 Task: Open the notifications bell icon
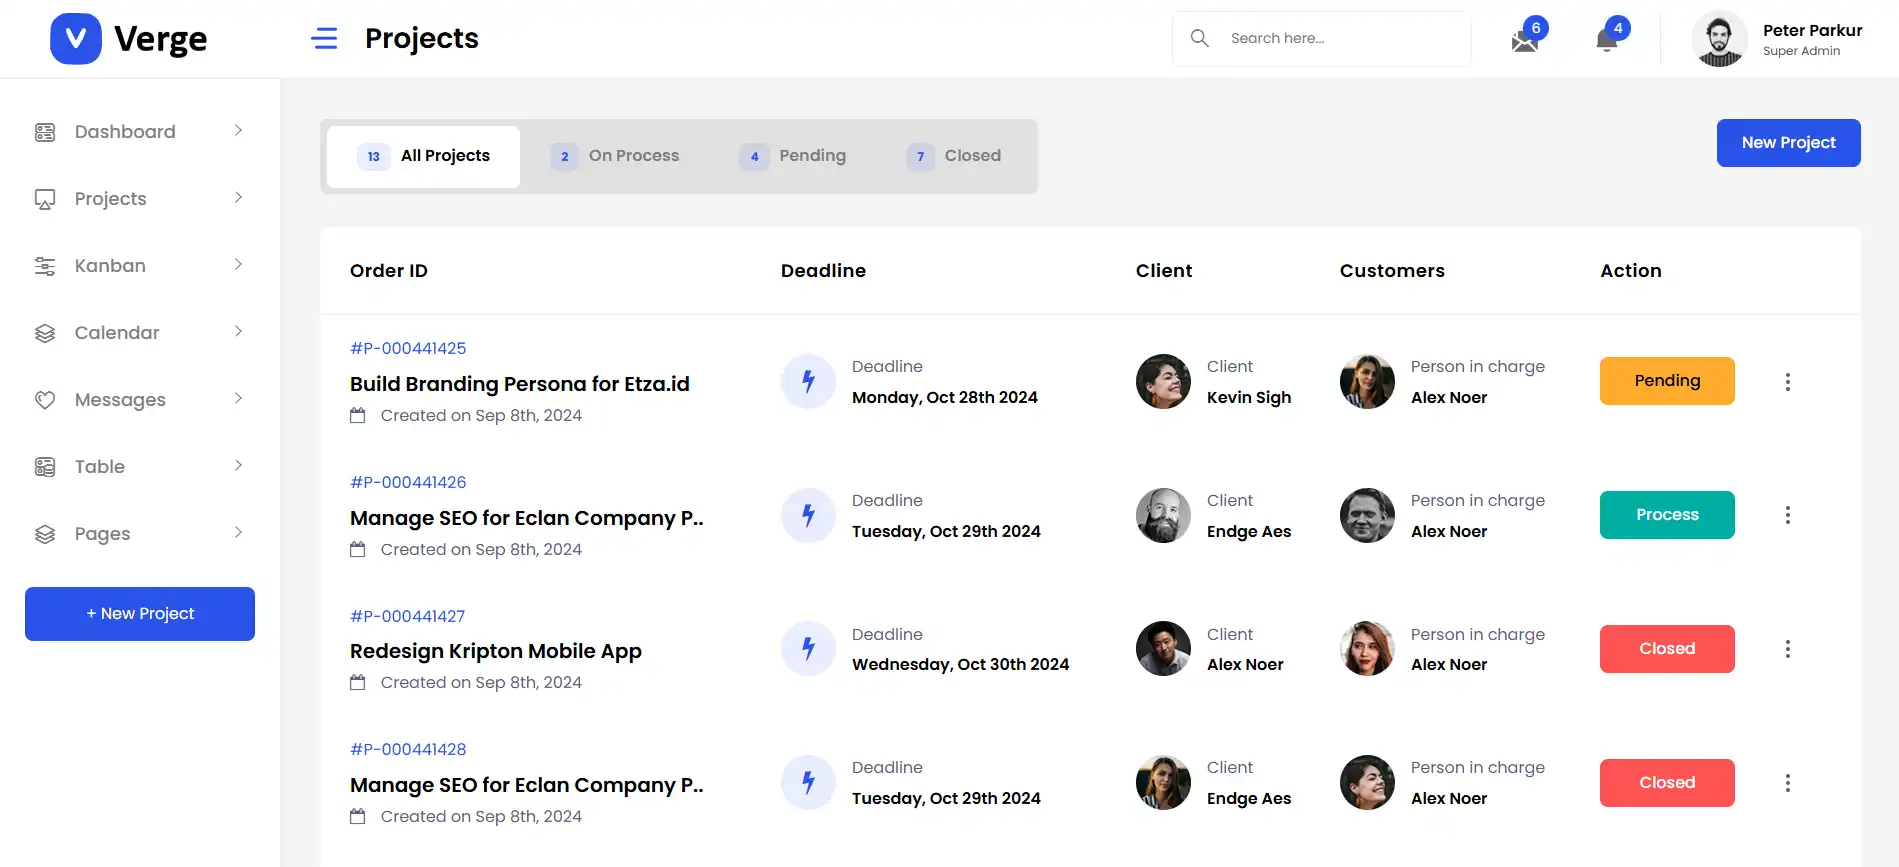coord(1607,40)
